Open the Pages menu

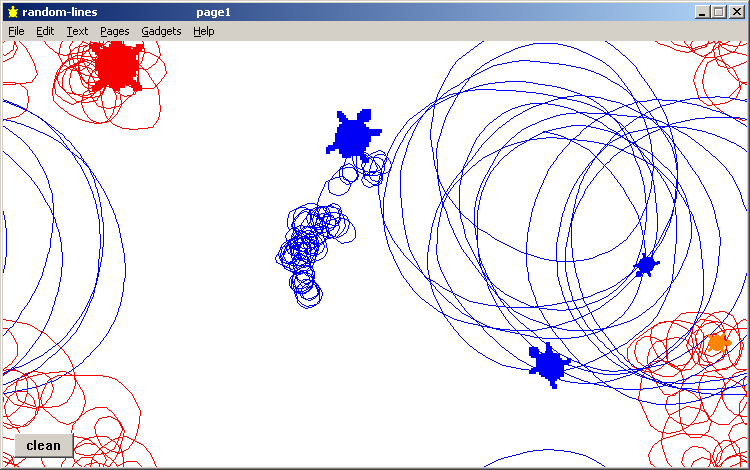(x=115, y=31)
